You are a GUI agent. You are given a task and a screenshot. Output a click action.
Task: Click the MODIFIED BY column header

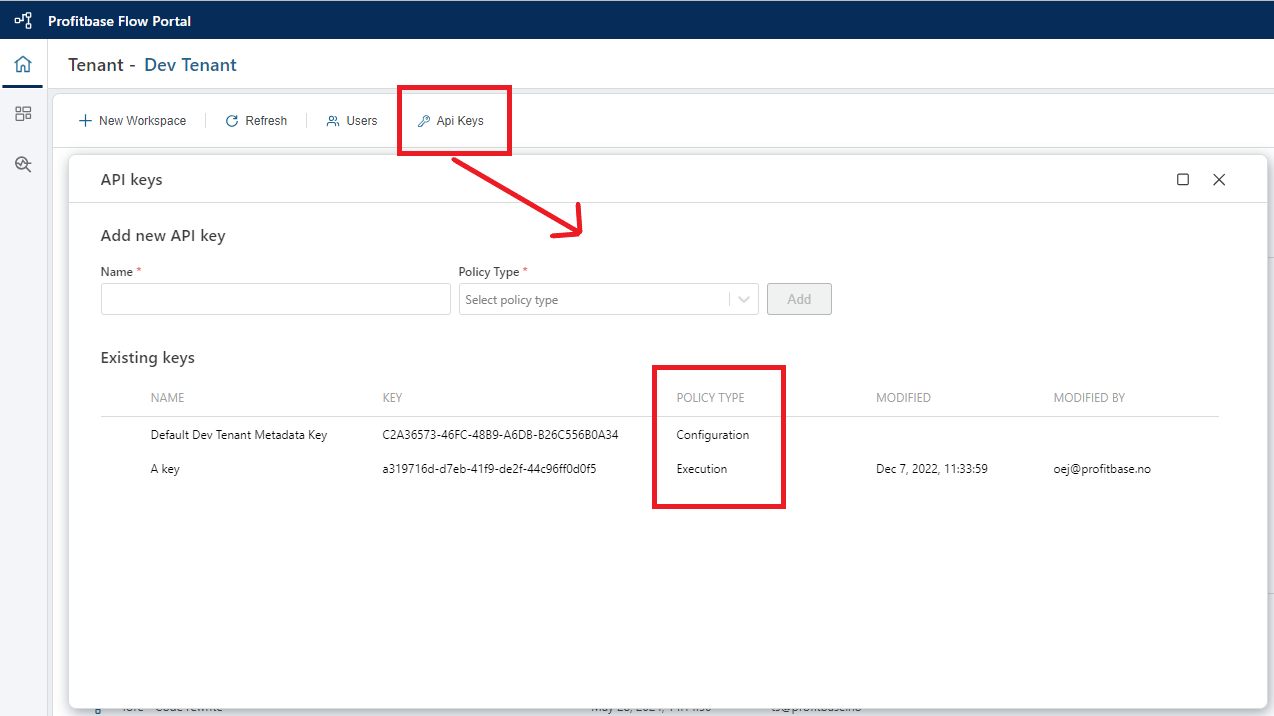pos(1089,398)
